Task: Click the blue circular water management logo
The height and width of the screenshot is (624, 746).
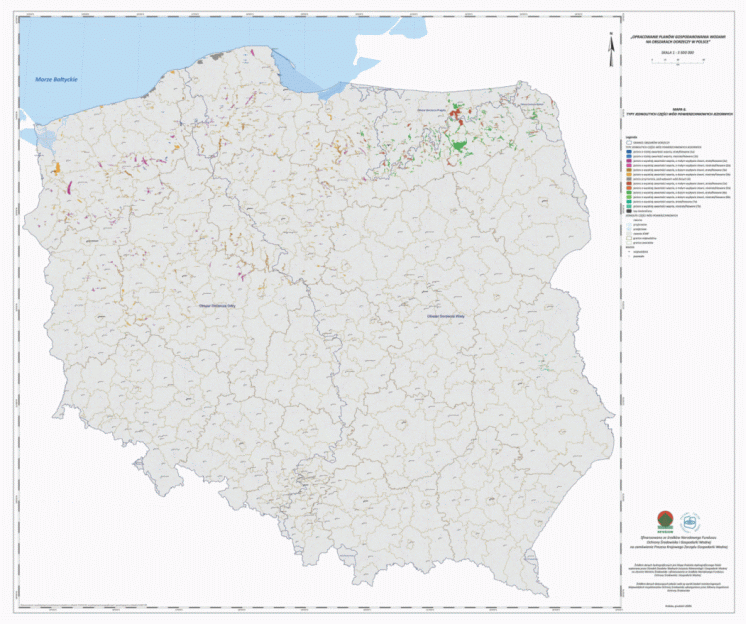Action: tap(690, 521)
